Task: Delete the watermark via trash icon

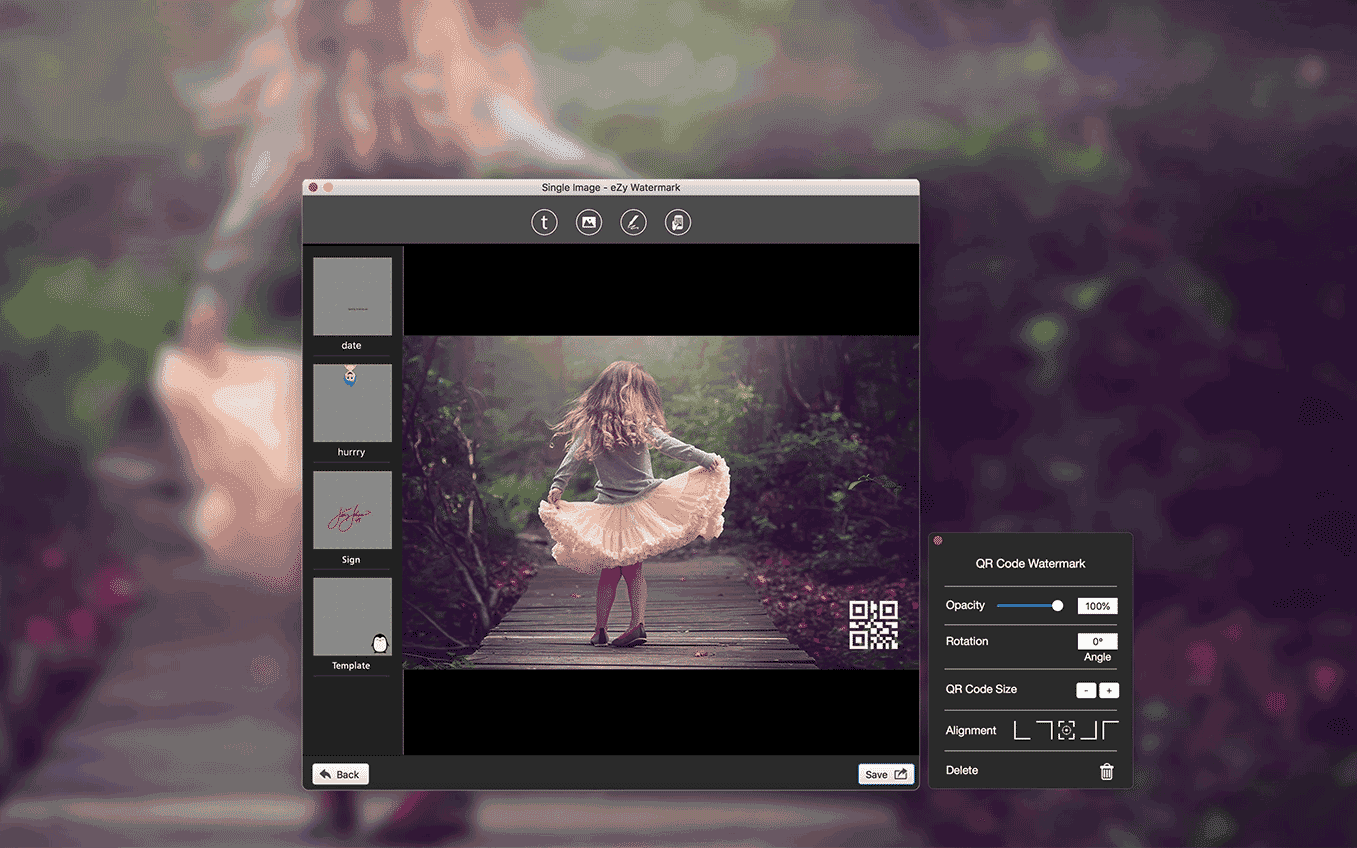Action: 1107,771
